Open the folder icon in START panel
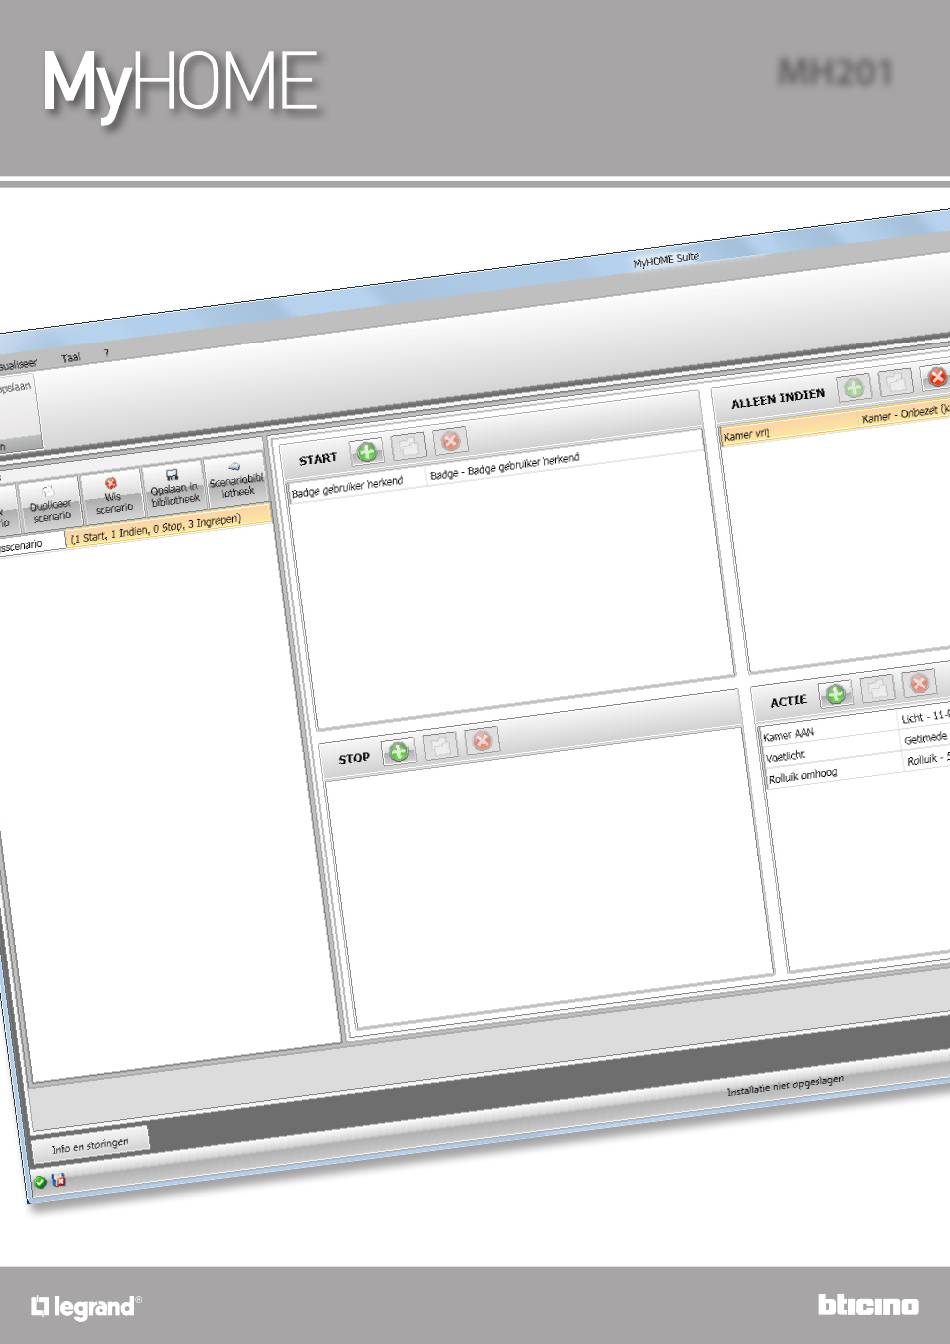 409,447
